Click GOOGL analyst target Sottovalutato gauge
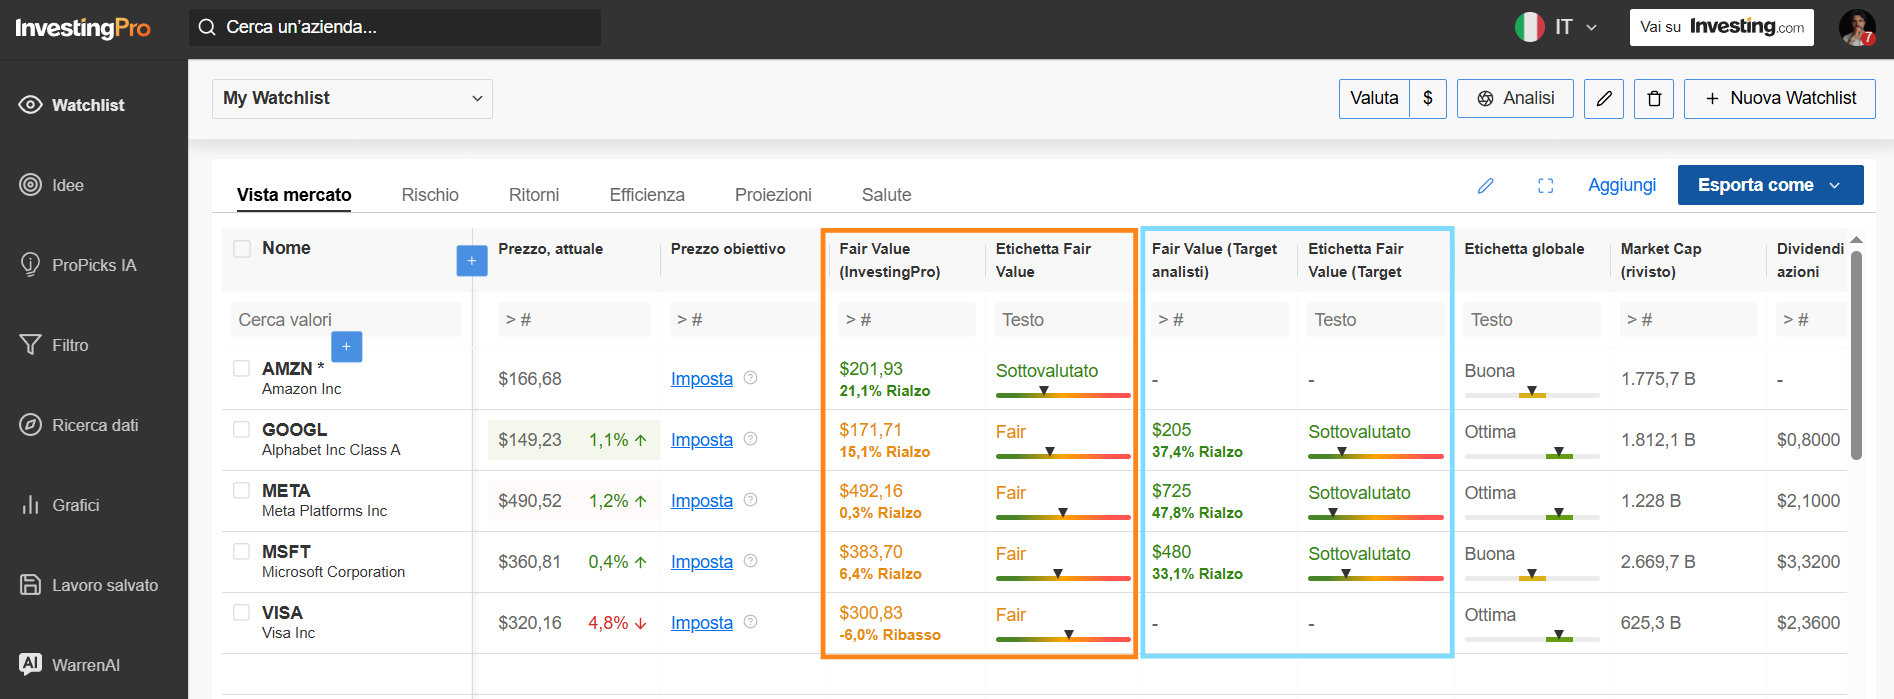The height and width of the screenshot is (699, 1894). pos(1376,455)
